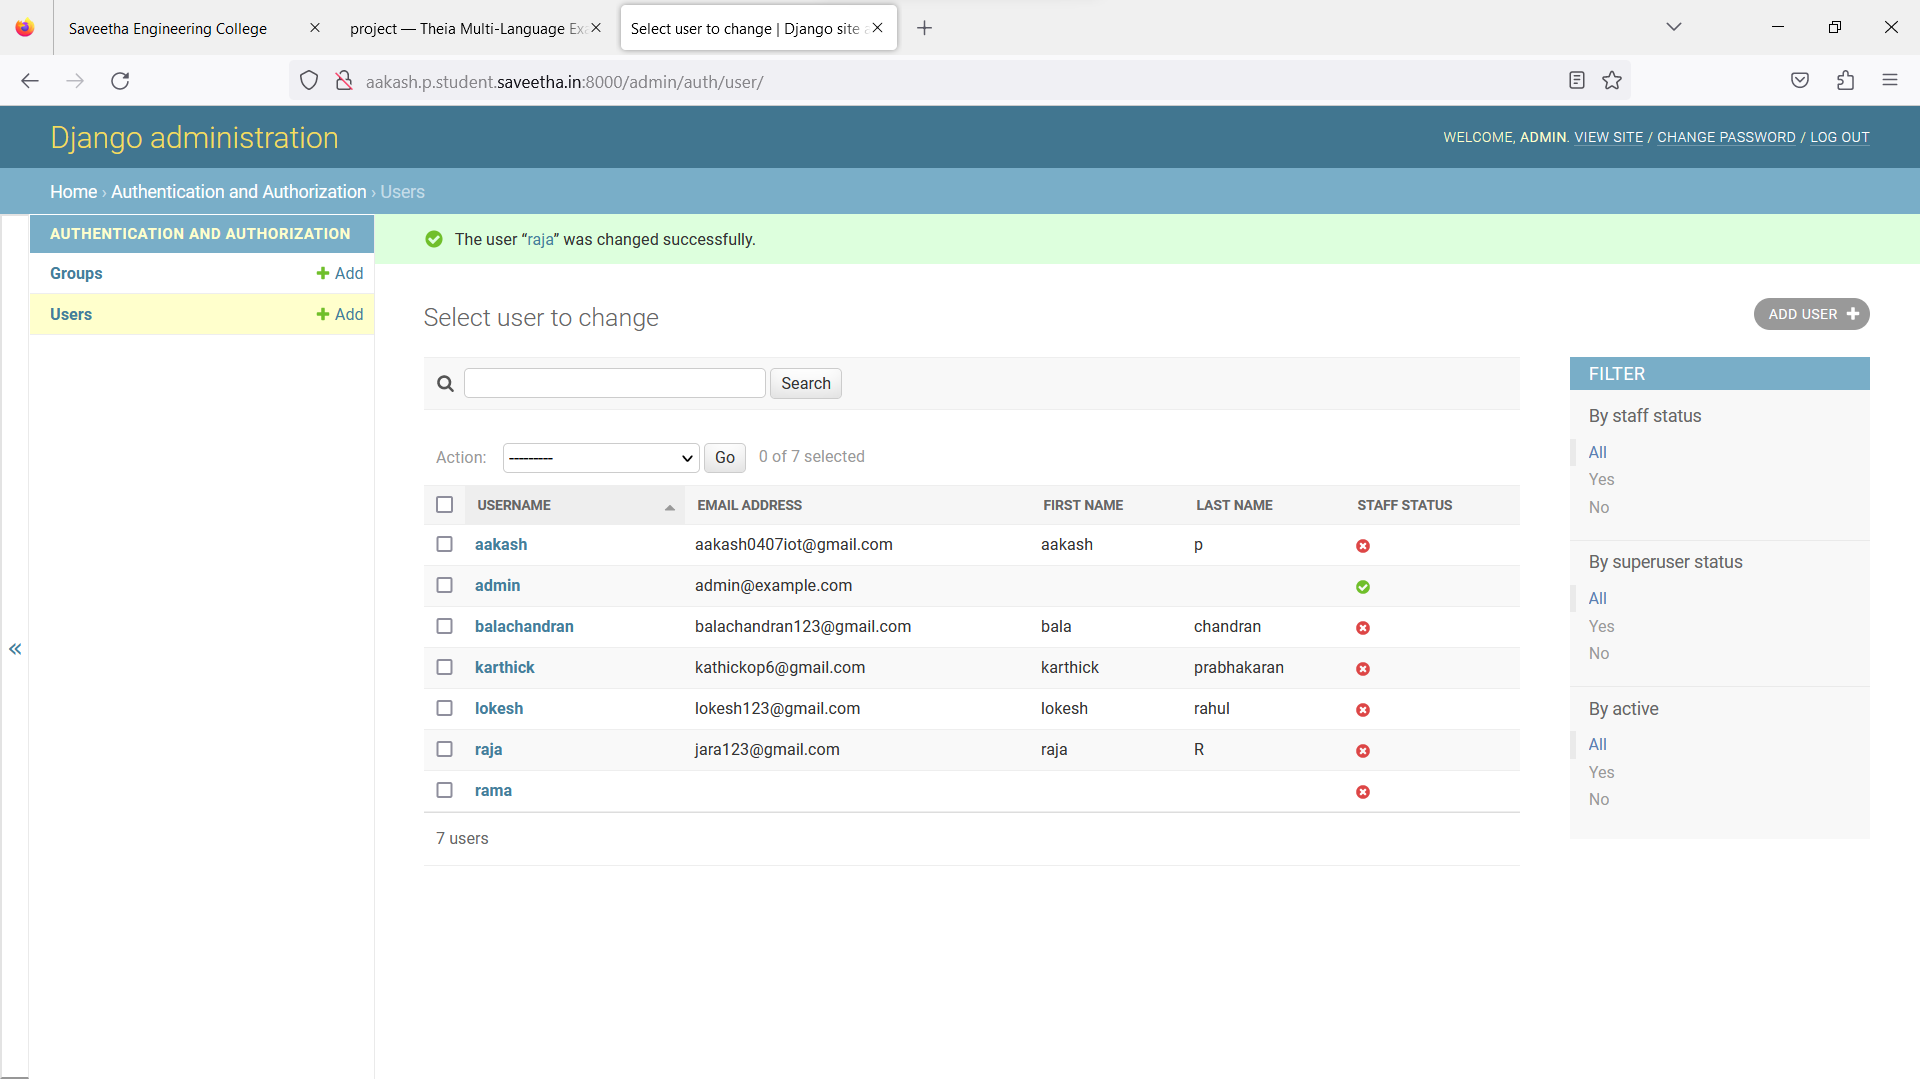This screenshot has height=1080, width=1920.
Task: Click the browser address bar
Action: point(960,81)
